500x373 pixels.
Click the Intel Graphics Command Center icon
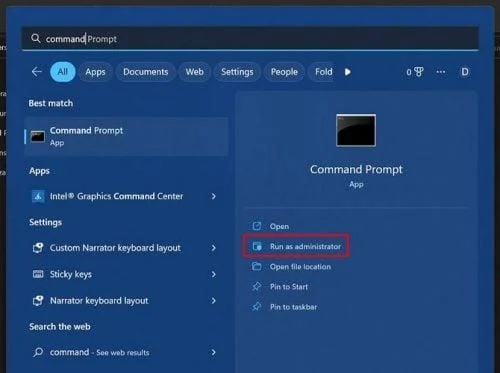point(38,196)
